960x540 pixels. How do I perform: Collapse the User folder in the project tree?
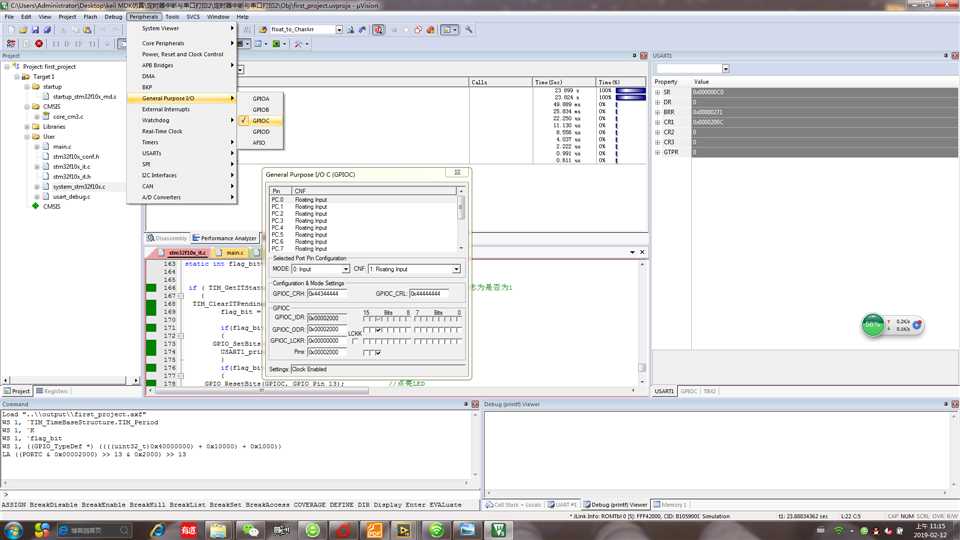coord(27,137)
